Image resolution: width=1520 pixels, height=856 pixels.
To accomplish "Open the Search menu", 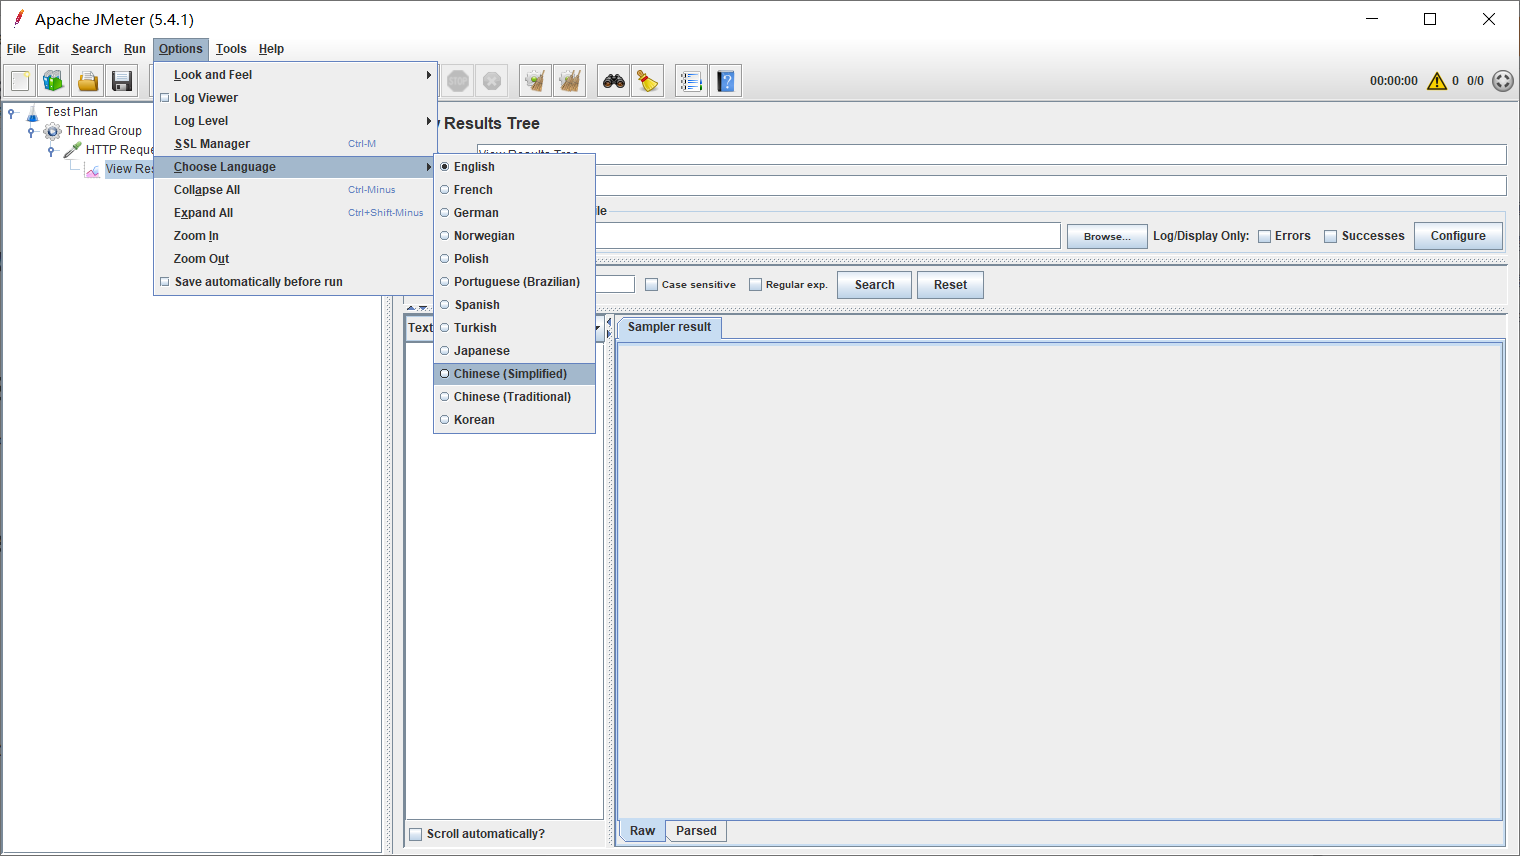I will click(x=91, y=49).
